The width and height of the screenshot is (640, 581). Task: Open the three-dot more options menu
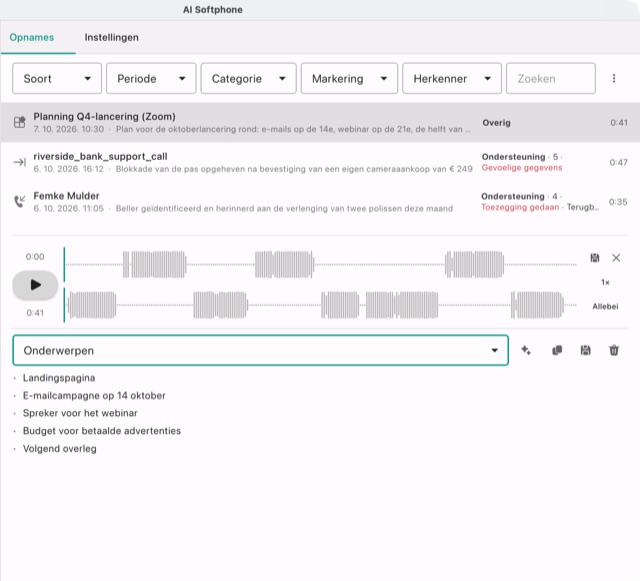[614, 78]
